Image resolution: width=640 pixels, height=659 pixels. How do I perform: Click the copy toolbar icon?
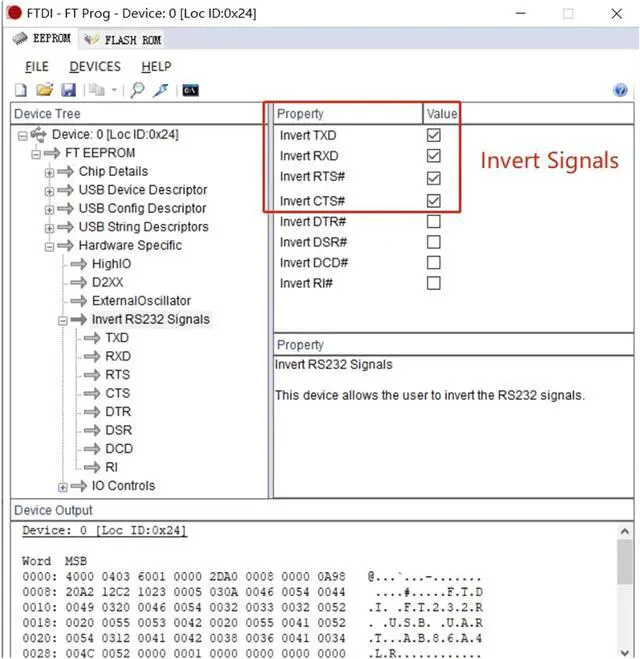pos(97,90)
